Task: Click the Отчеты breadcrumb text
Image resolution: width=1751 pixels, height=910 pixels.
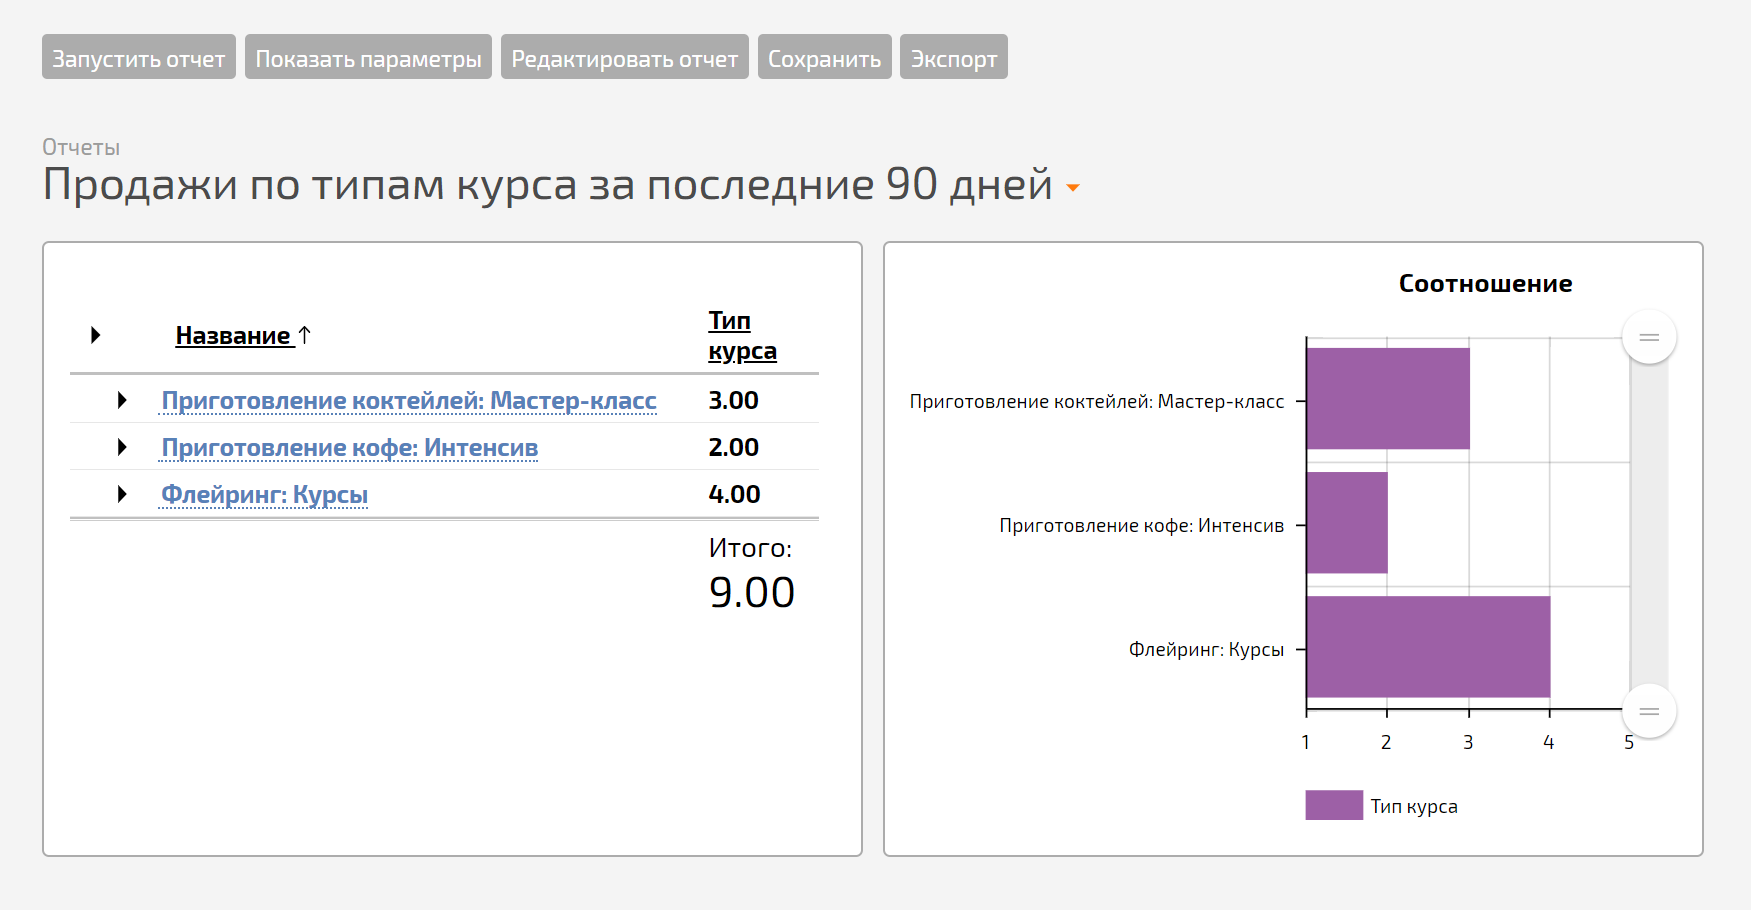Action: click(x=81, y=147)
